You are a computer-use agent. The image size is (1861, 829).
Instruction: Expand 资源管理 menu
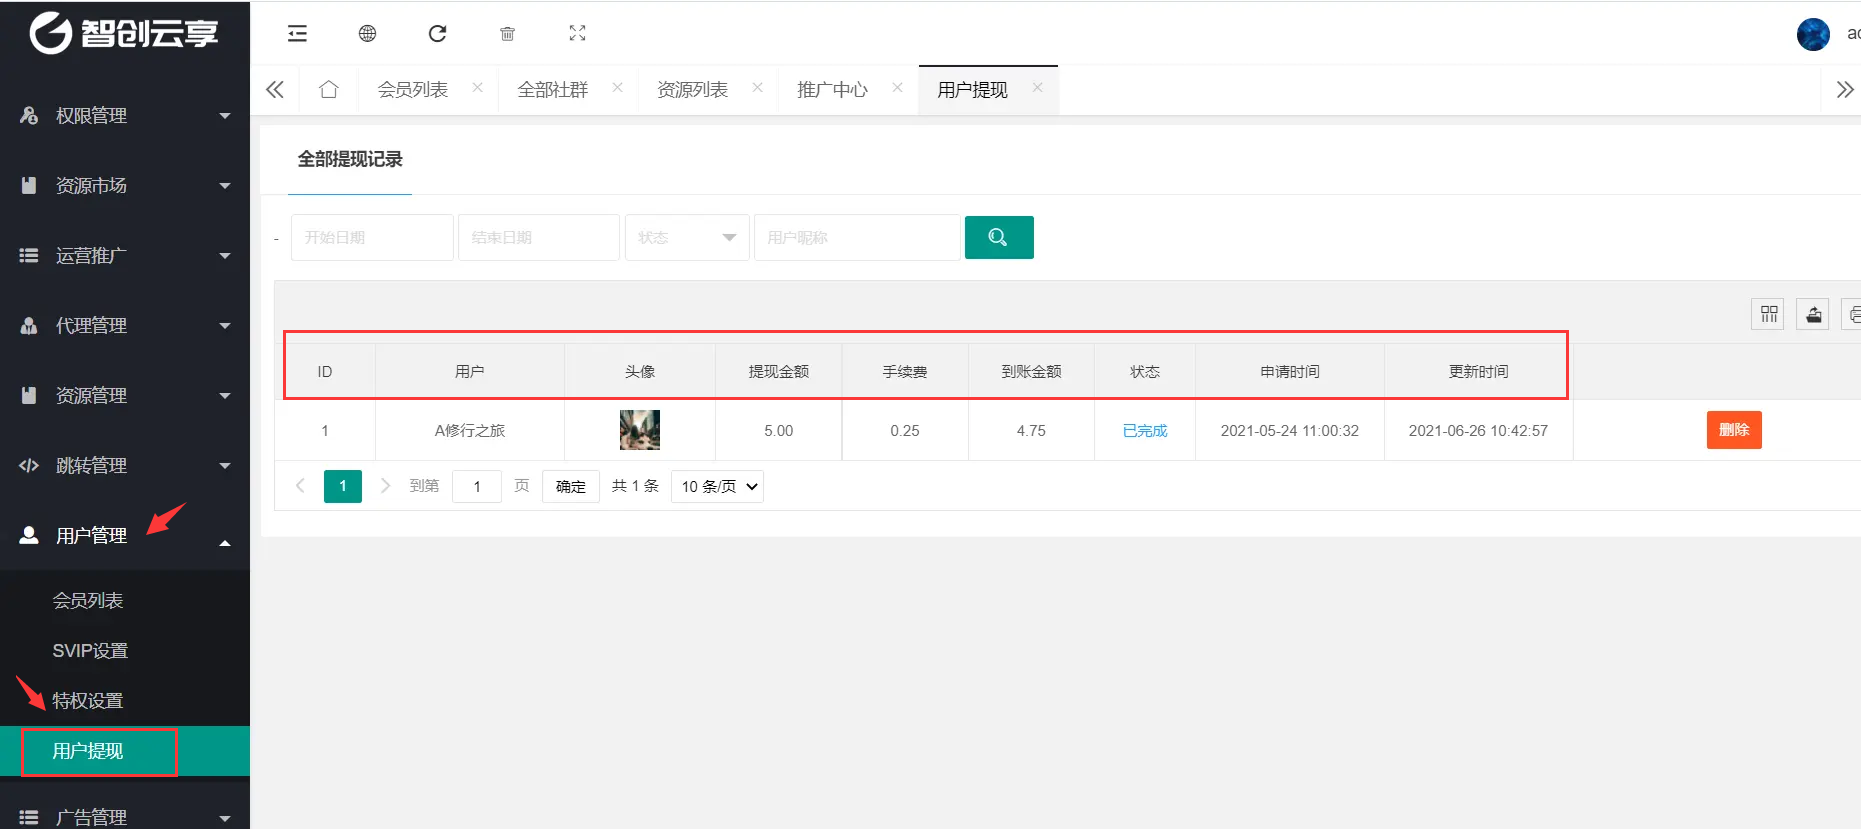(x=125, y=396)
